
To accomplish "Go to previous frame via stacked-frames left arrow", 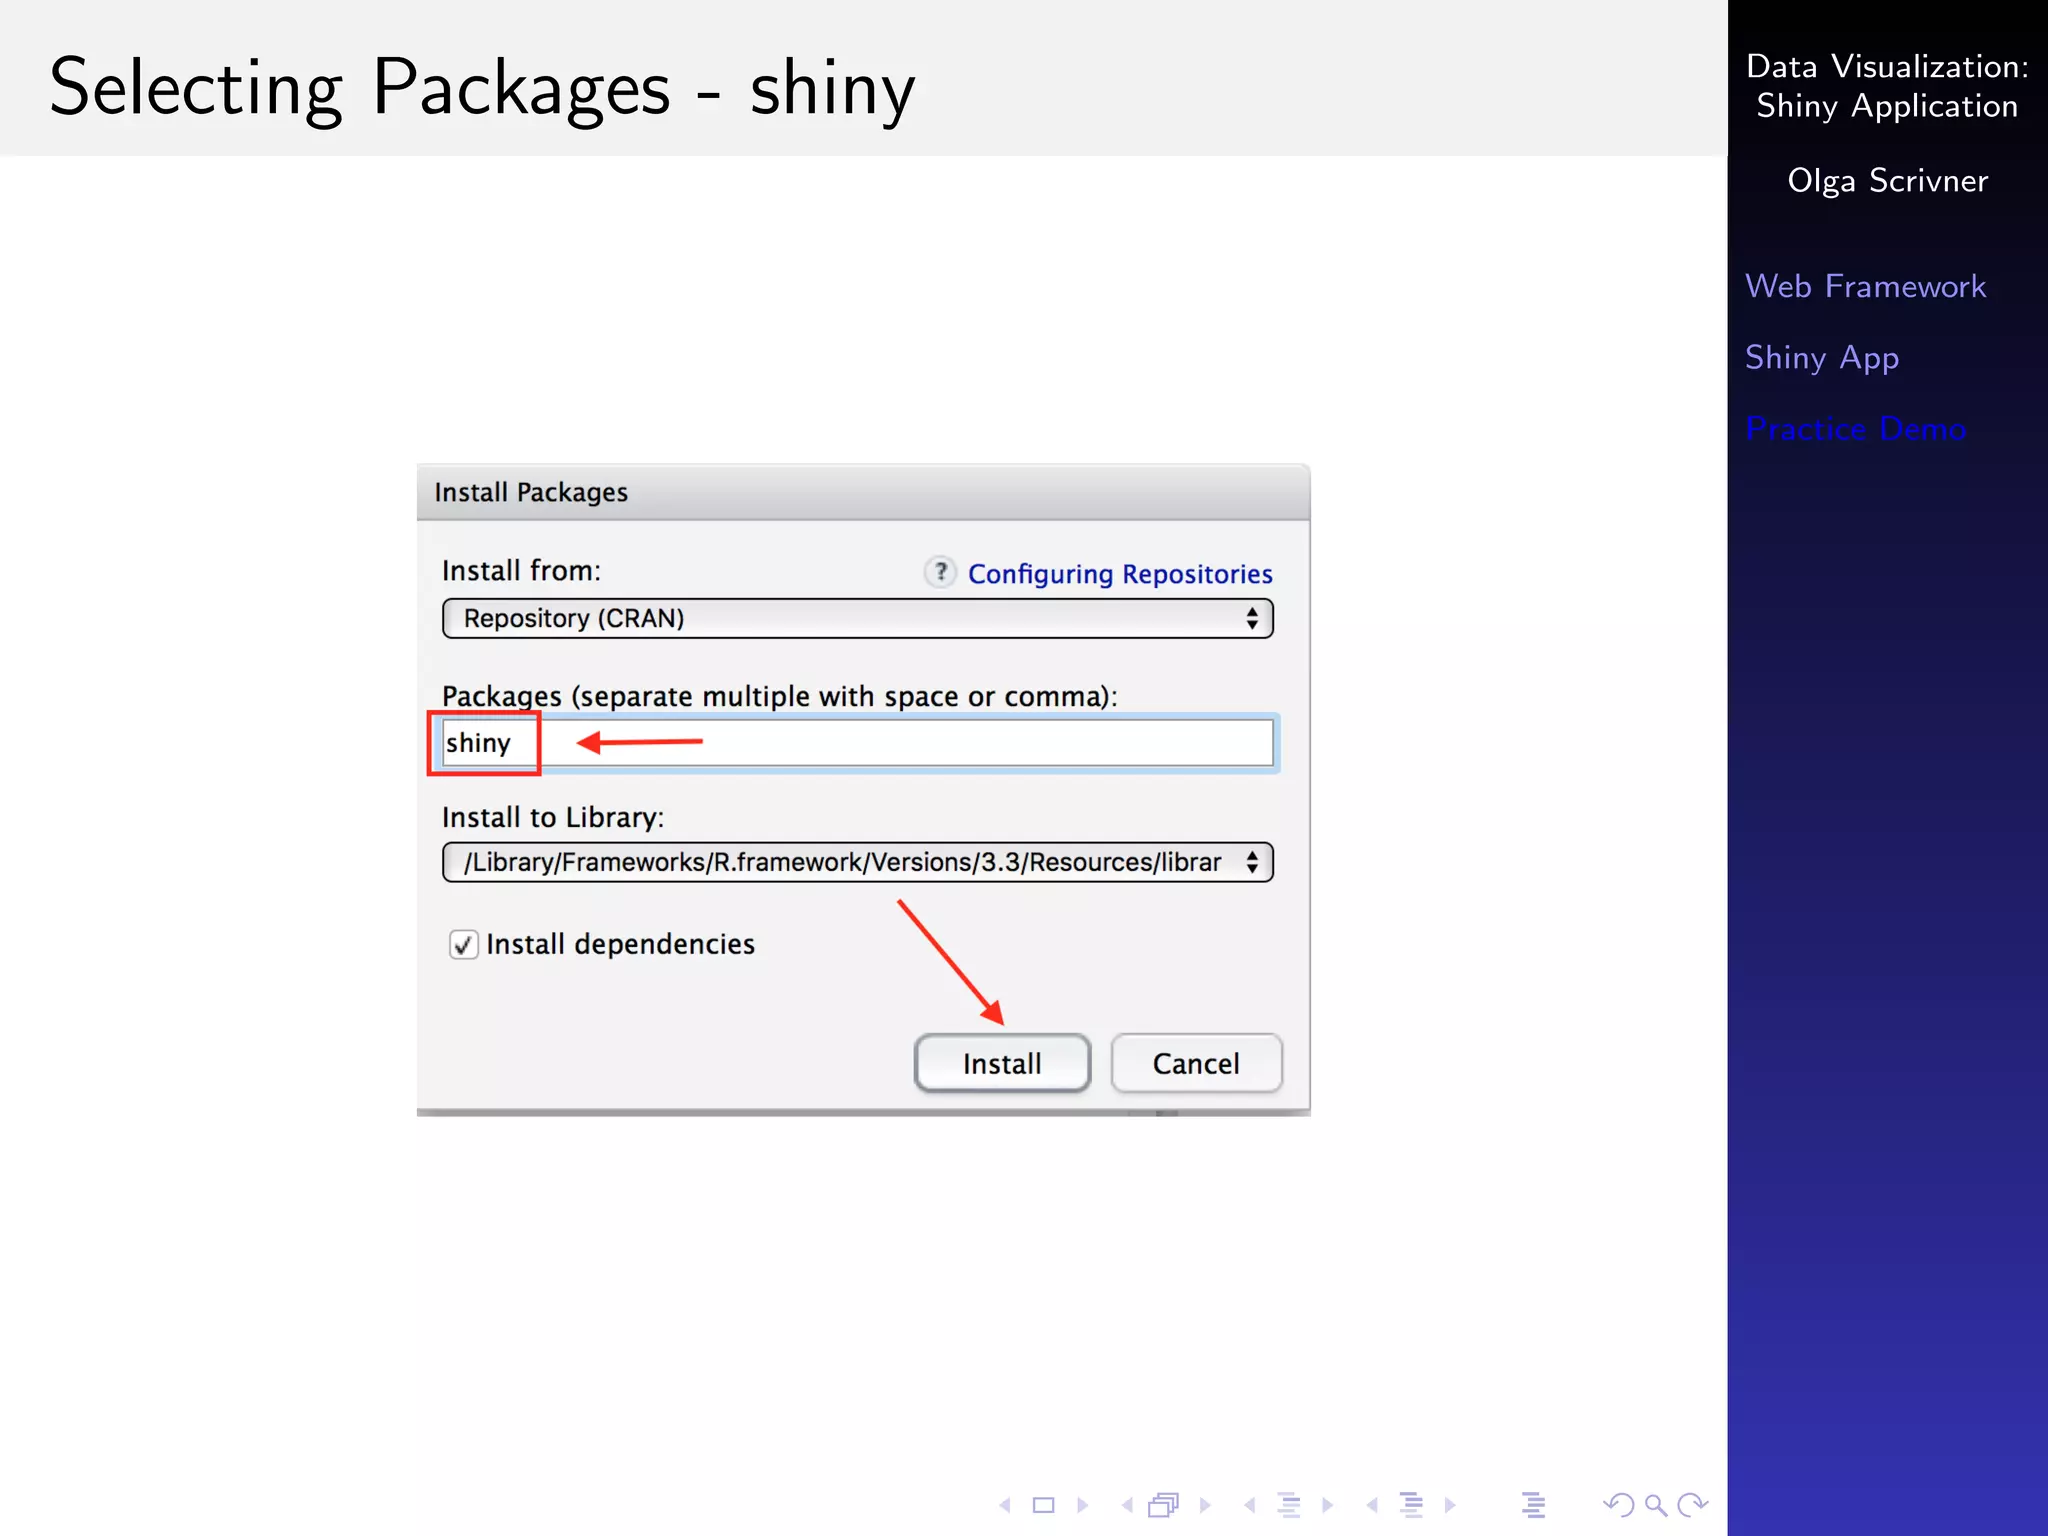I will click(1127, 1505).
